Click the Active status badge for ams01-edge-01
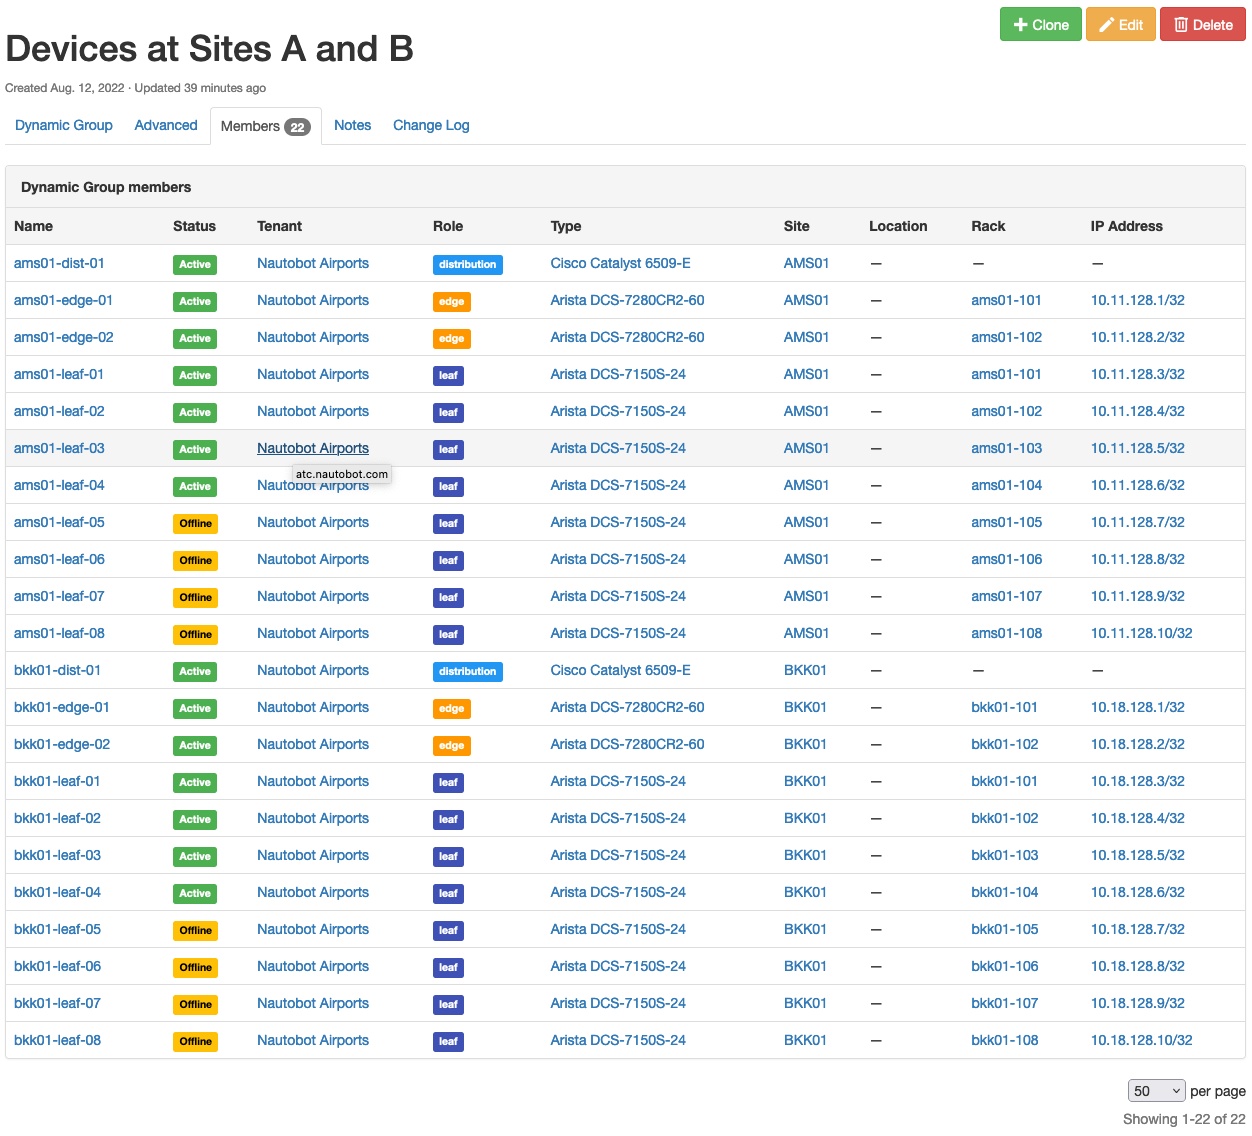The image size is (1252, 1136). pos(195,301)
